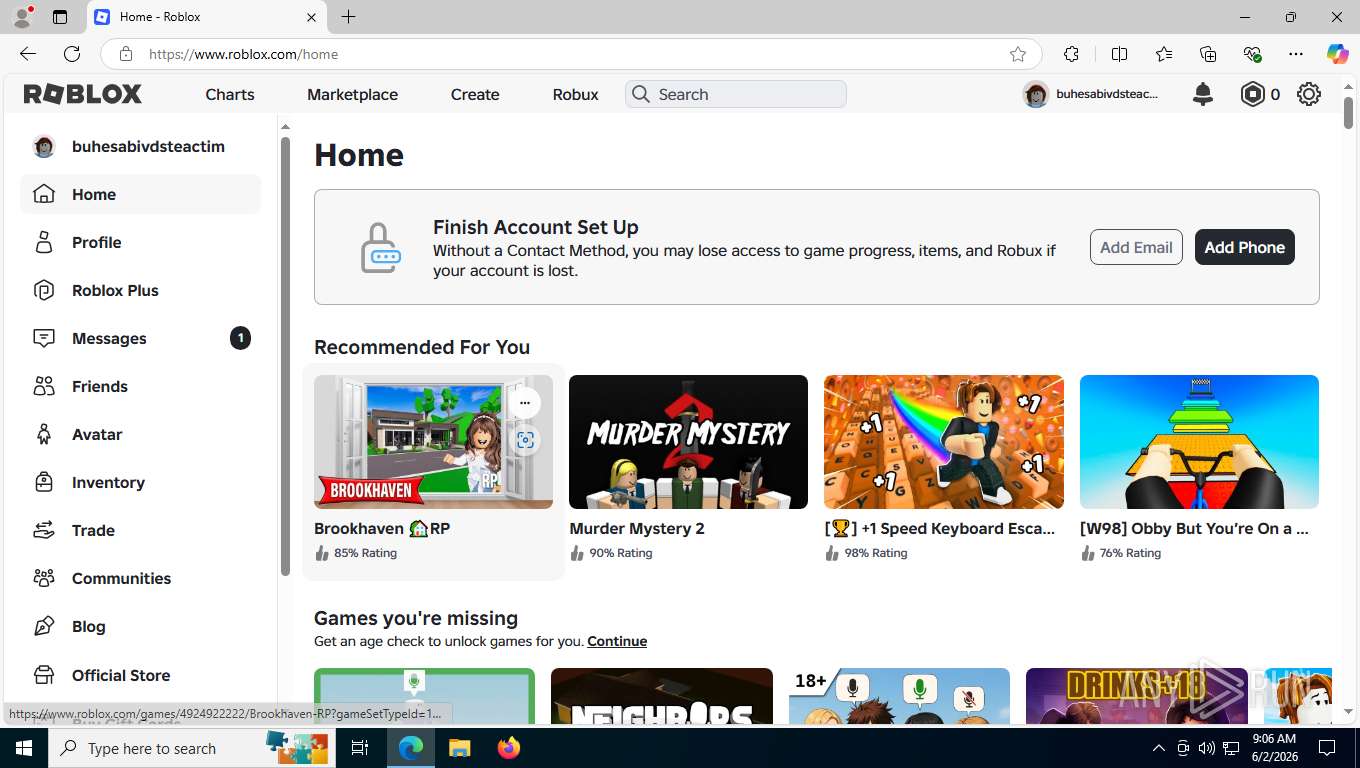Open the Robux balance icon
This screenshot has width=1360, height=768.
pos(1253,94)
